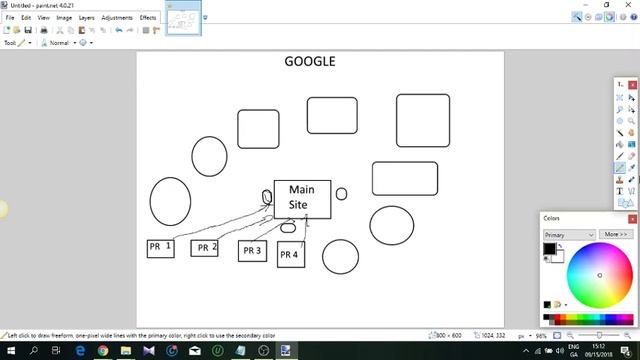Screen dimensions: 640x360
Task: Show hidden system tray icons chevron
Action: pos(526,351)
